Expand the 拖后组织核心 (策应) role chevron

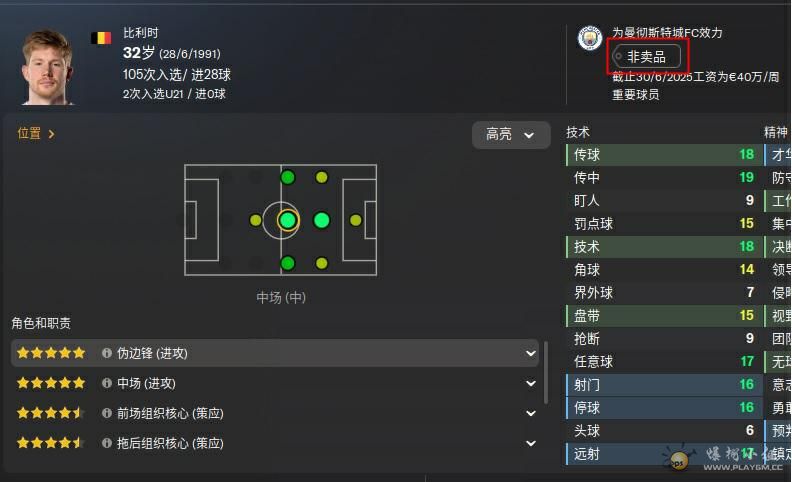[x=530, y=442]
